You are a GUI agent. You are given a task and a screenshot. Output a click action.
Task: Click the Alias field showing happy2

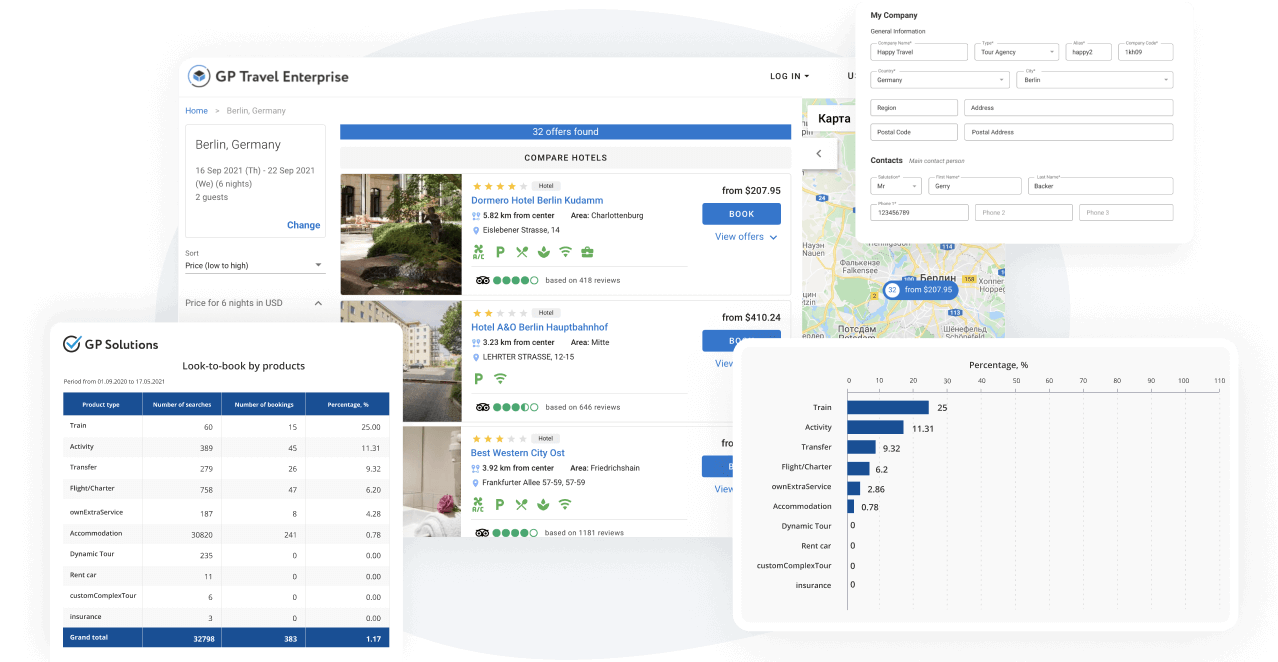[x=1088, y=52]
